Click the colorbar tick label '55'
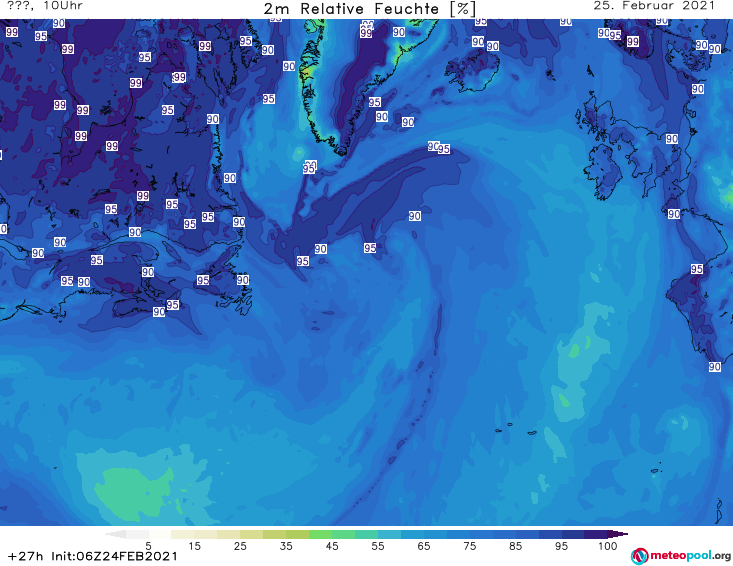 378,546
